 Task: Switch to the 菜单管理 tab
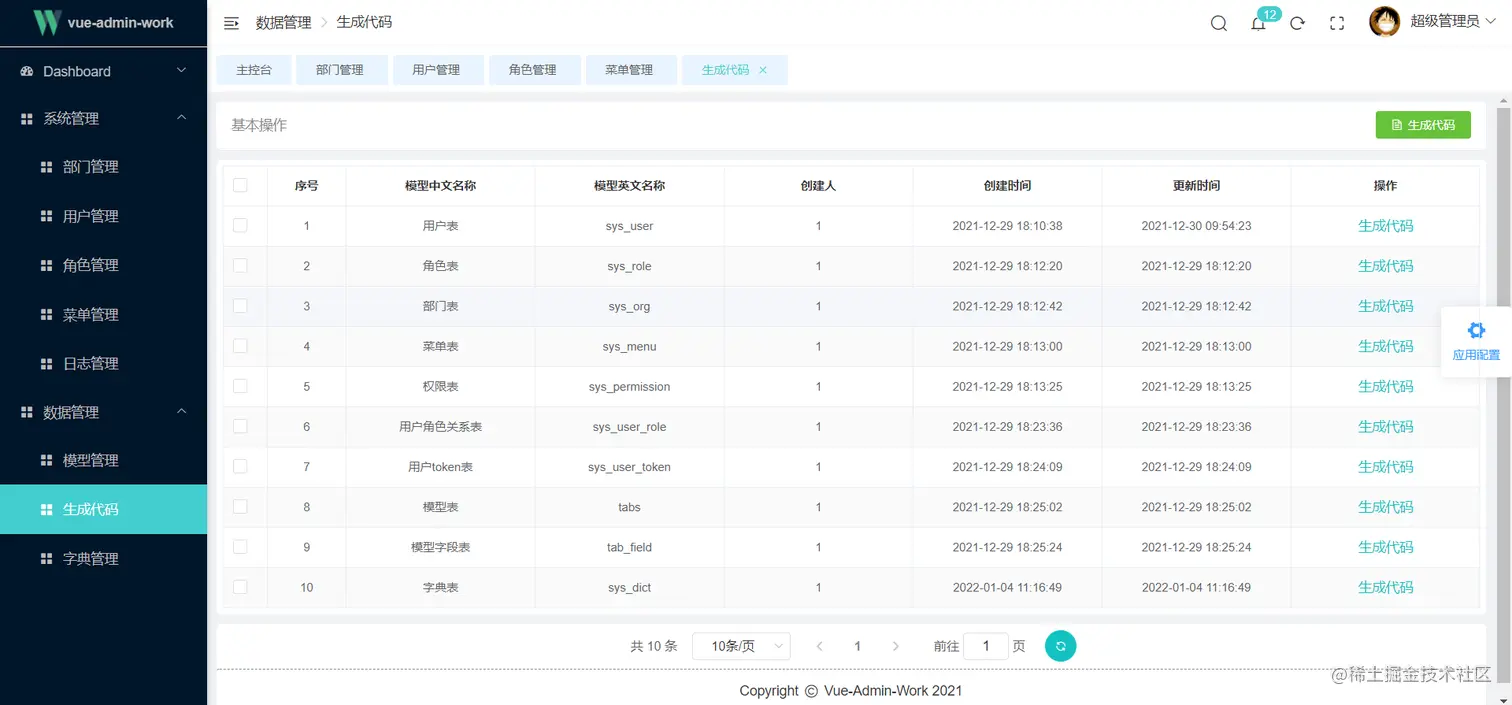629,70
